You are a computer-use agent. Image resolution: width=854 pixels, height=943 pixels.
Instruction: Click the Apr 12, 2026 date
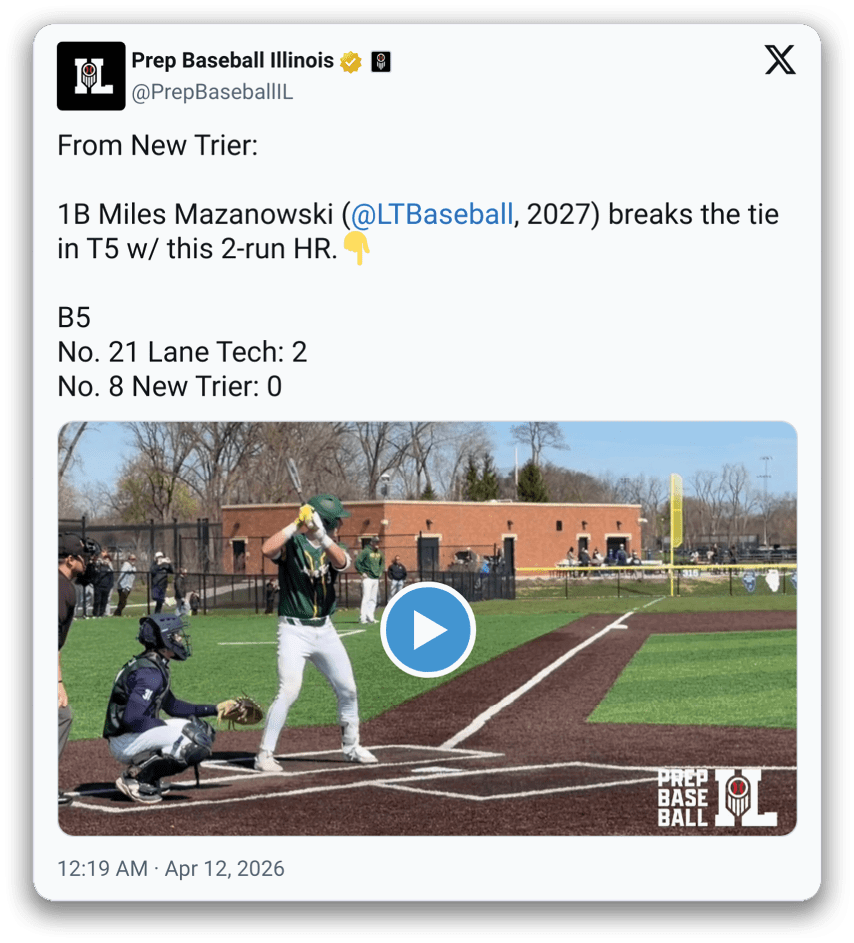coord(224,868)
